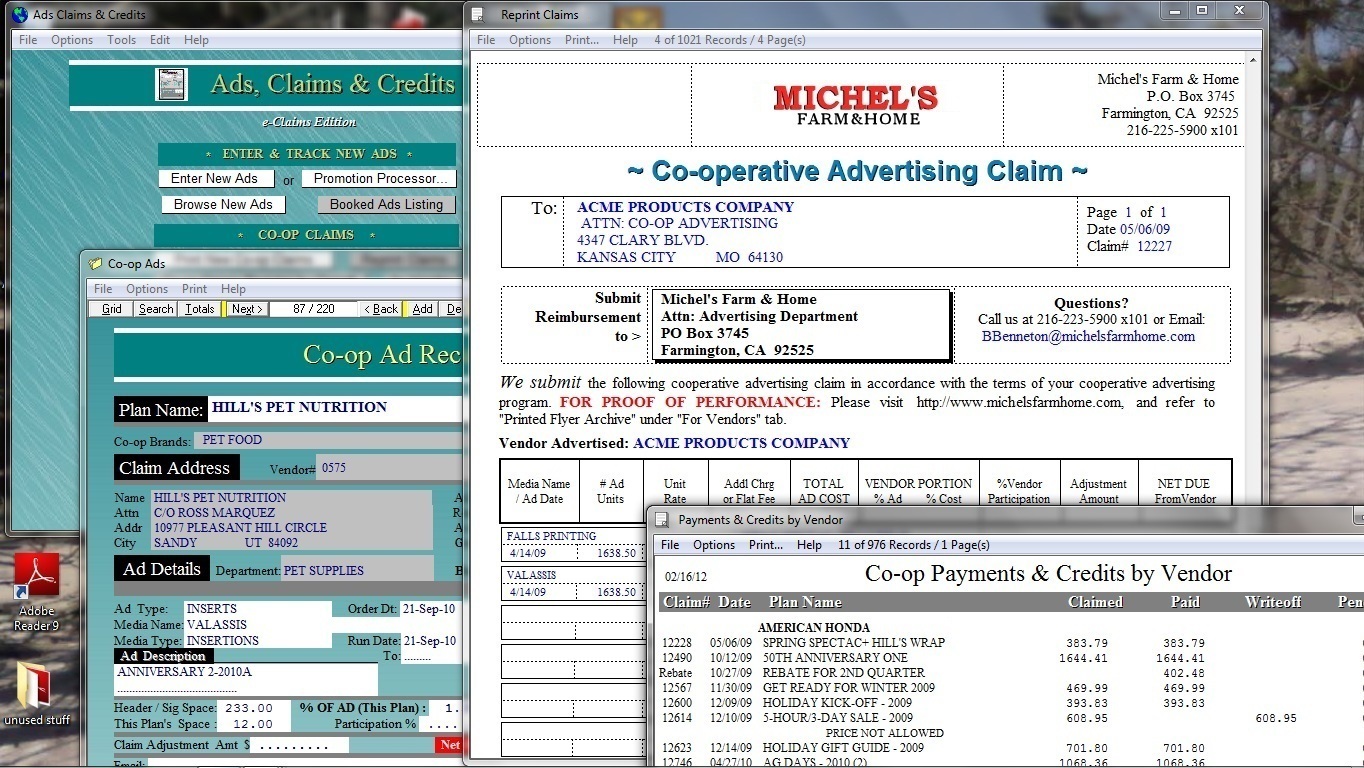Show Totals from Co-op Ads toolbar

point(199,309)
